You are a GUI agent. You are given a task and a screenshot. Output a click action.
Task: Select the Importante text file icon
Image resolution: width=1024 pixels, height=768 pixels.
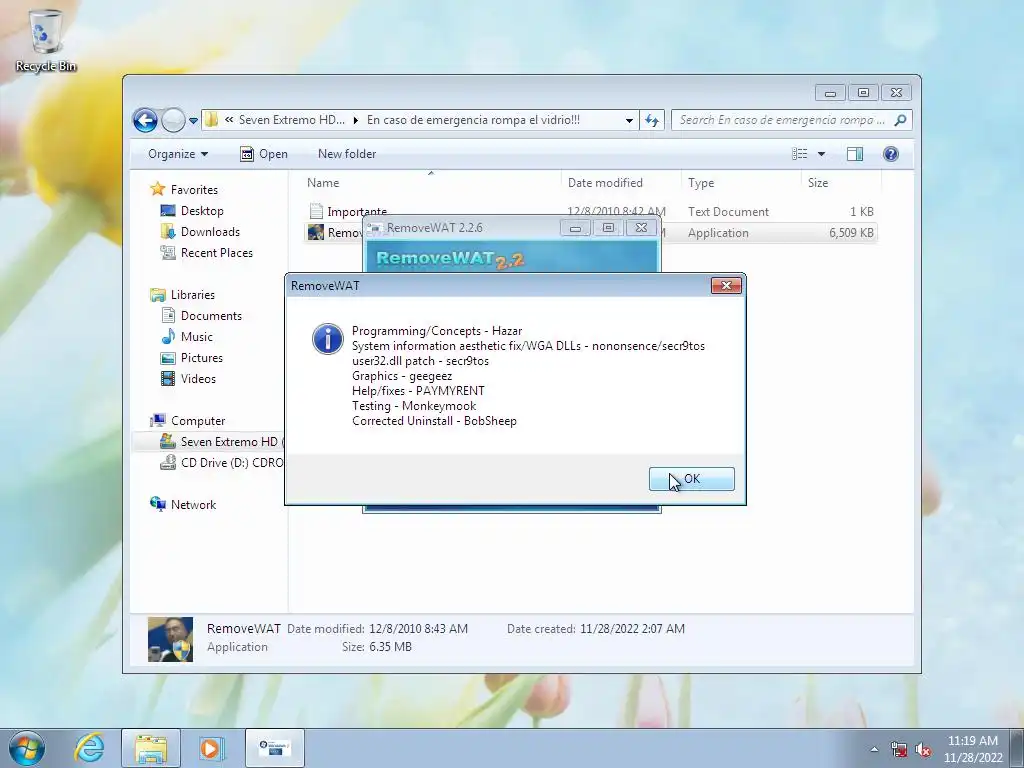pyautogui.click(x=316, y=211)
